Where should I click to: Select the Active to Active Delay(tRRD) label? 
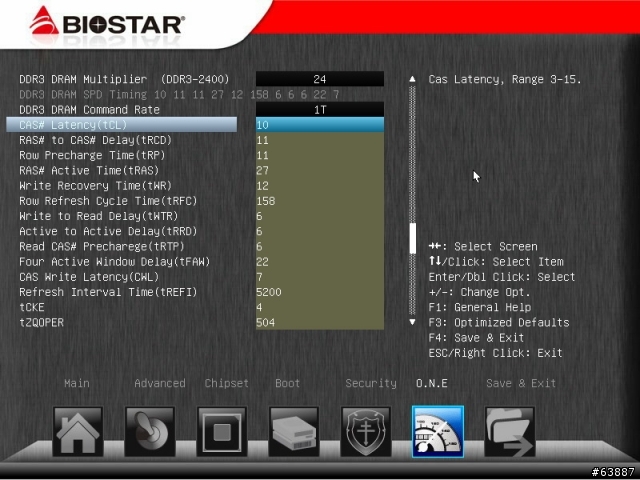coord(108,231)
